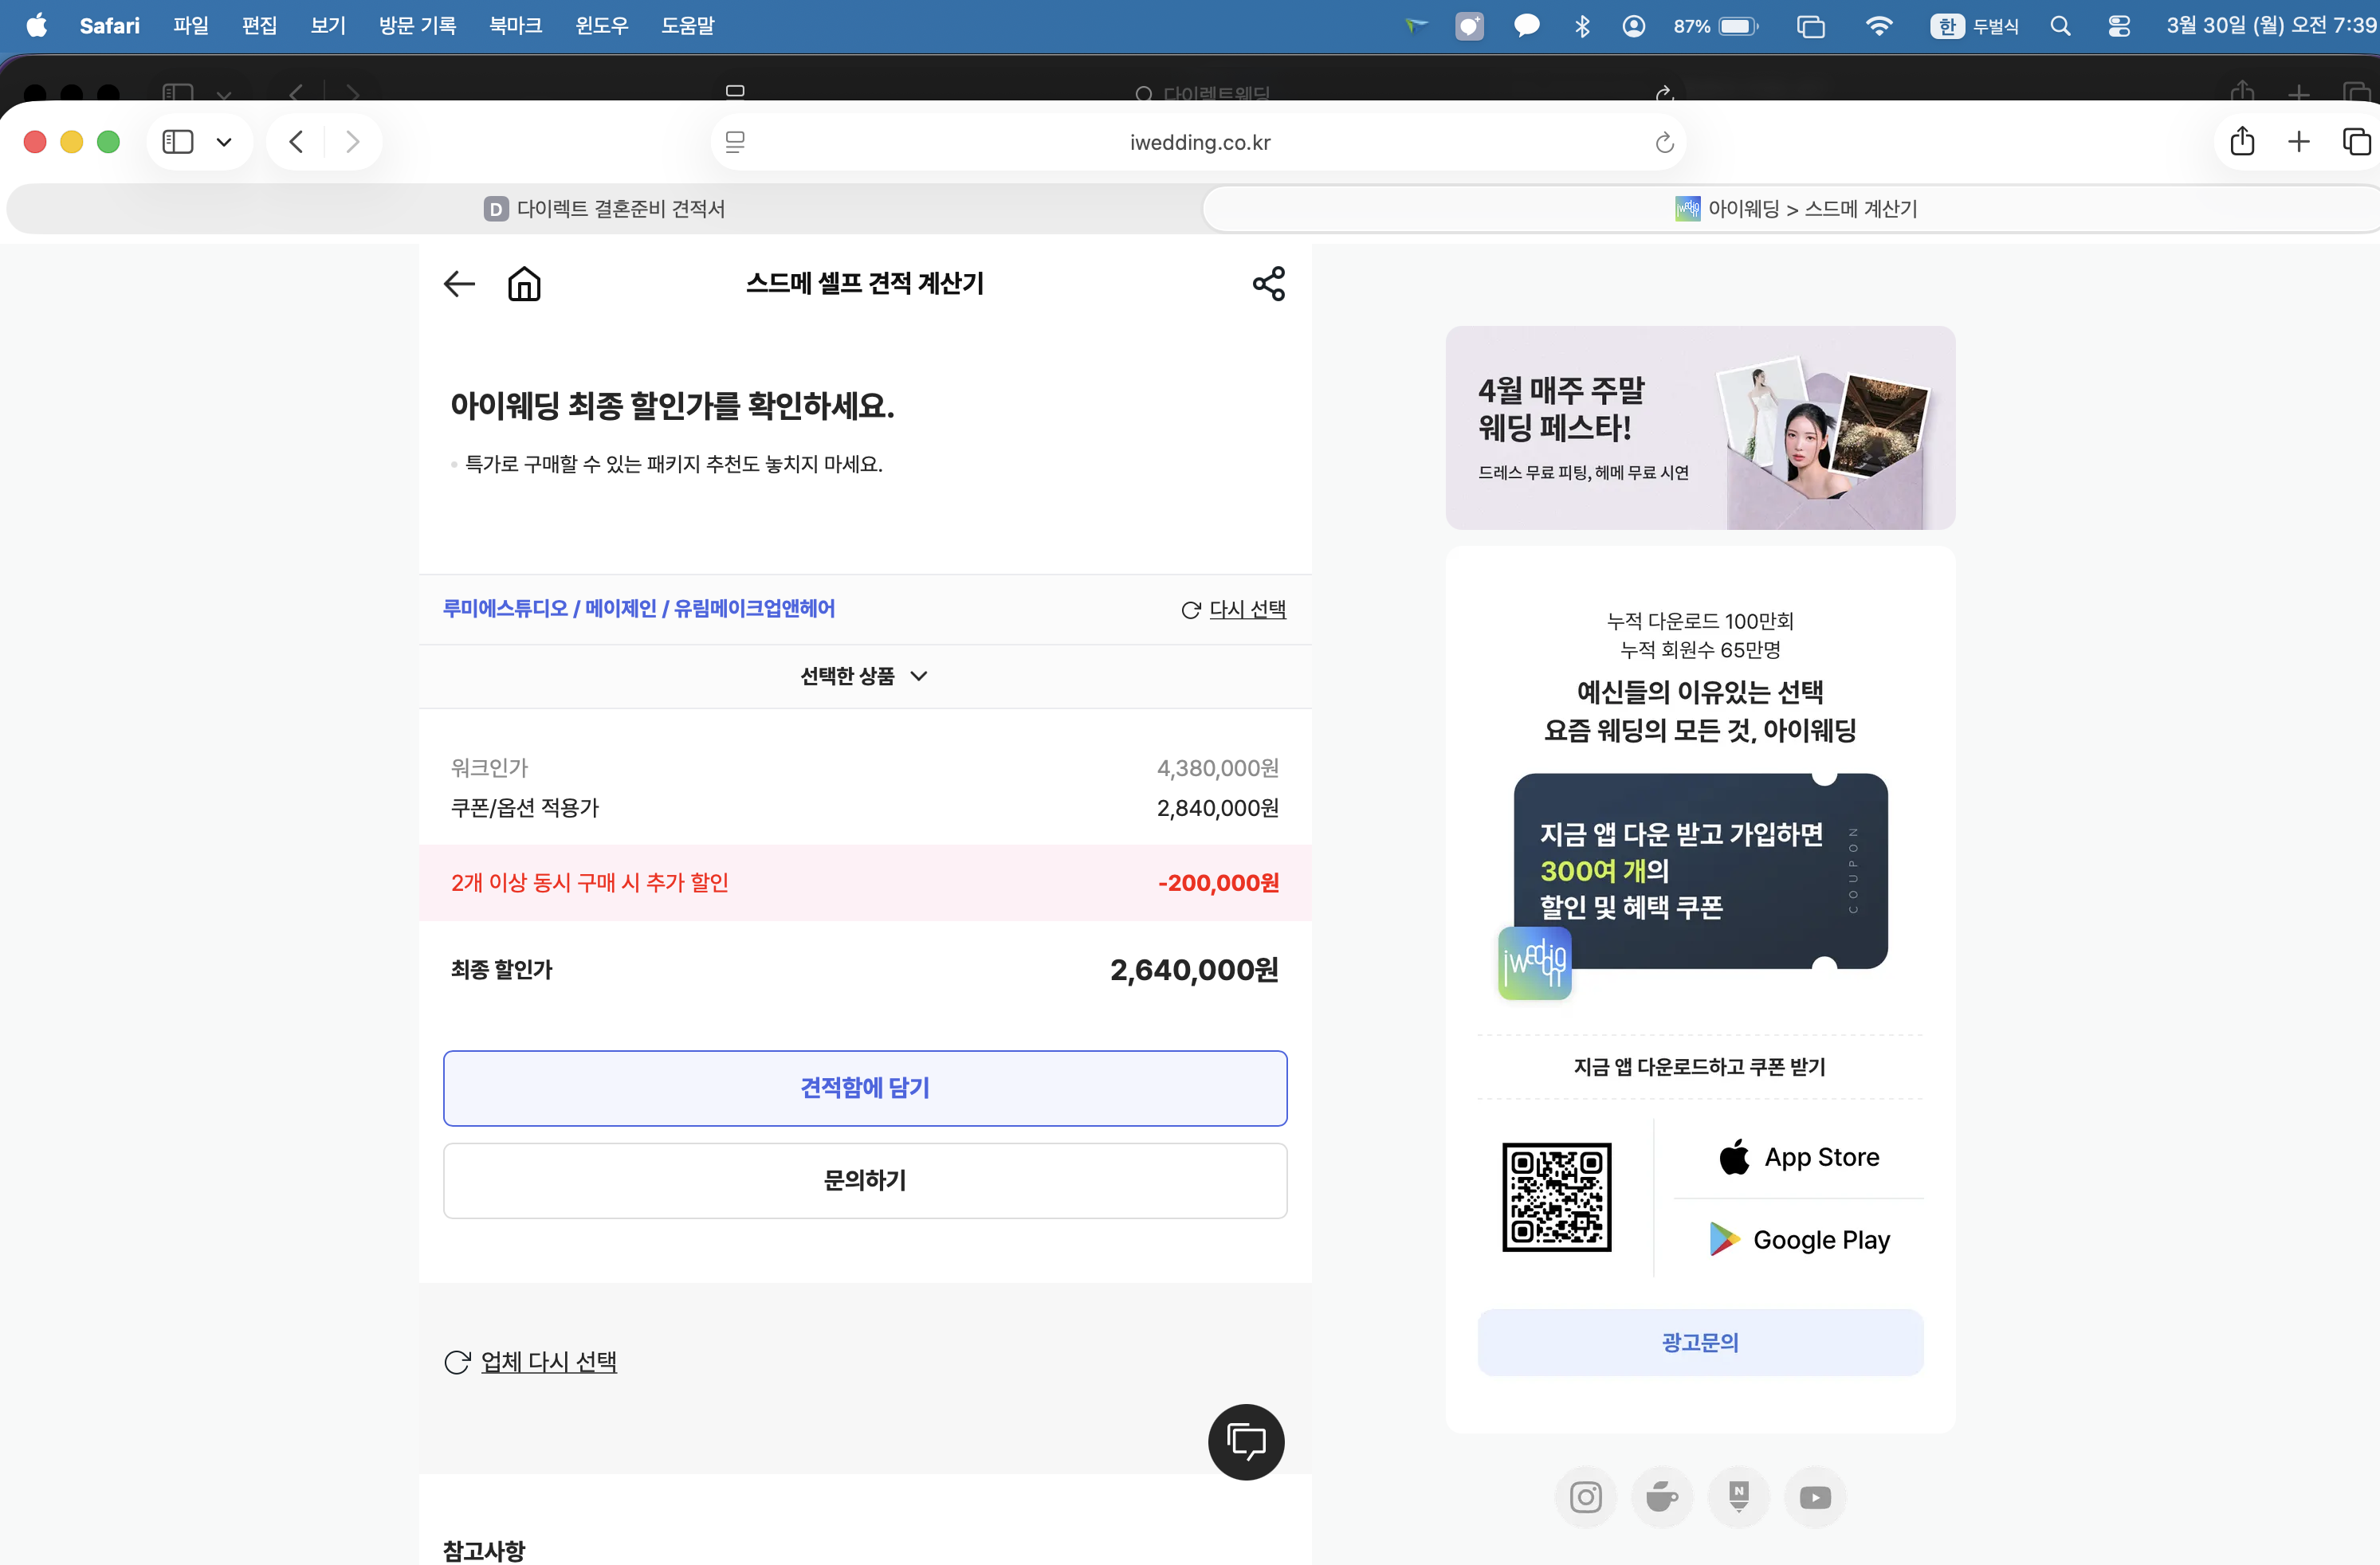Expand the 선택한 상품 section
2380x1565 pixels.
click(x=864, y=676)
